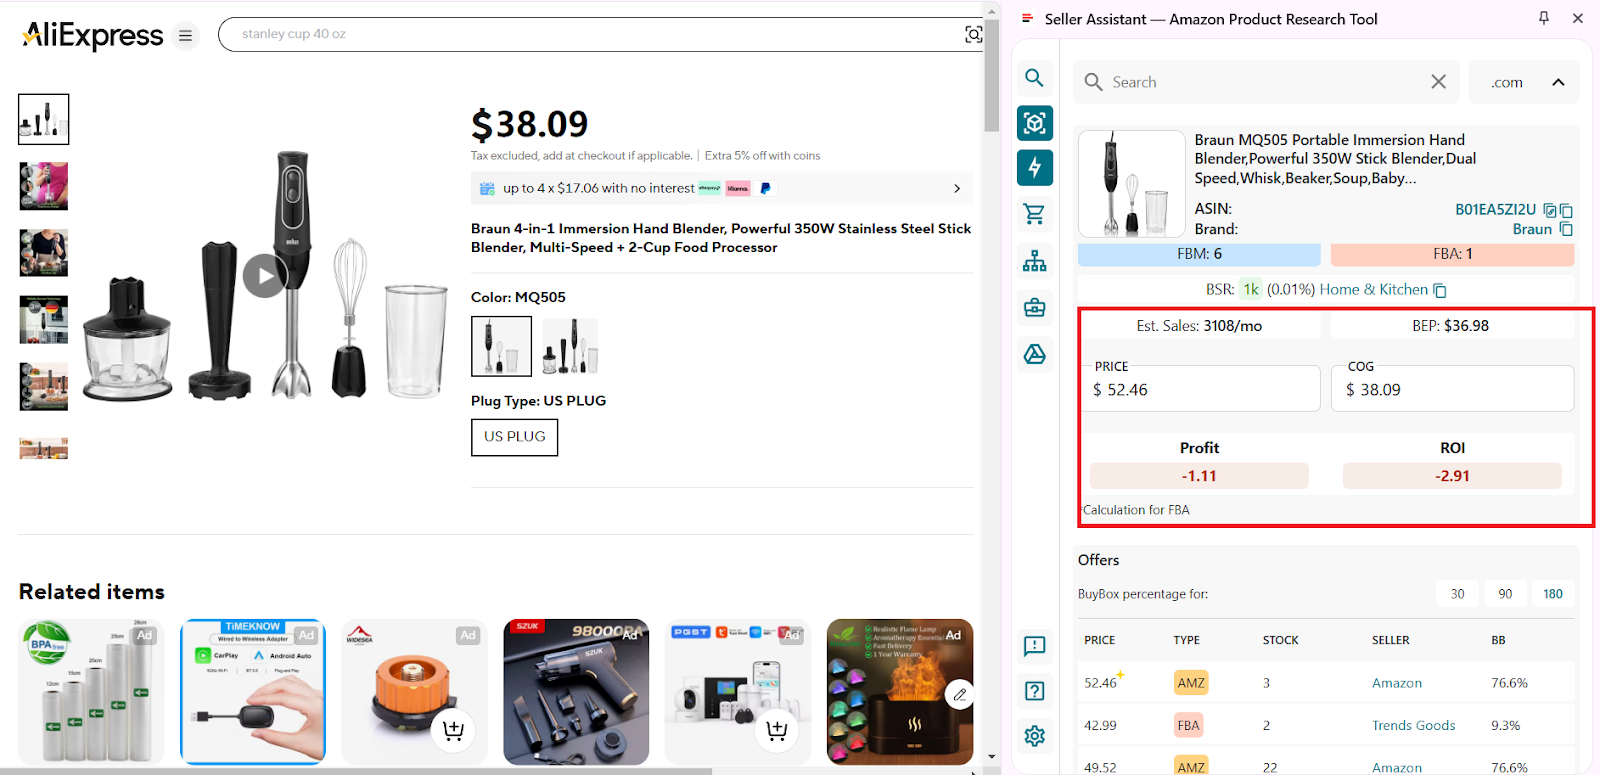Select fourth gallery thumbnail
Screen dimensions: 1600x775
[44, 320]
